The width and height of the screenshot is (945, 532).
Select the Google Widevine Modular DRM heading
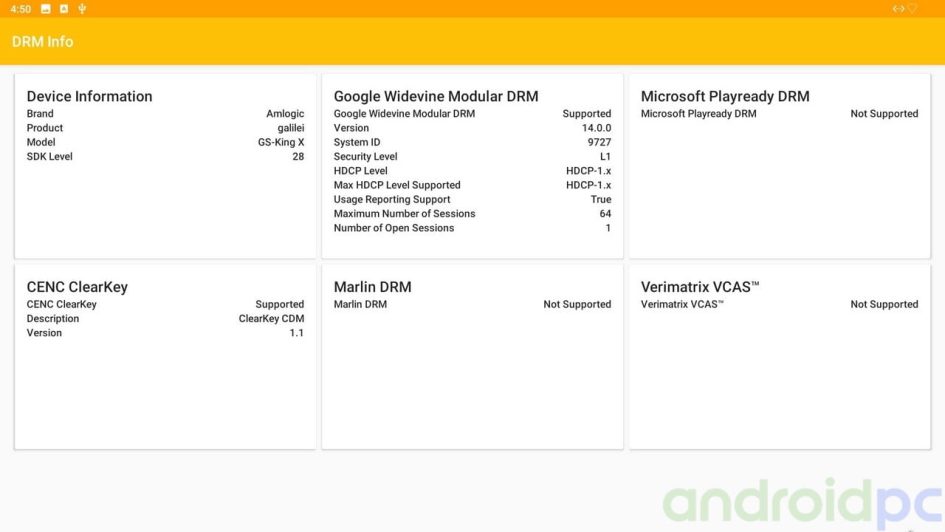tap(436, 96)
